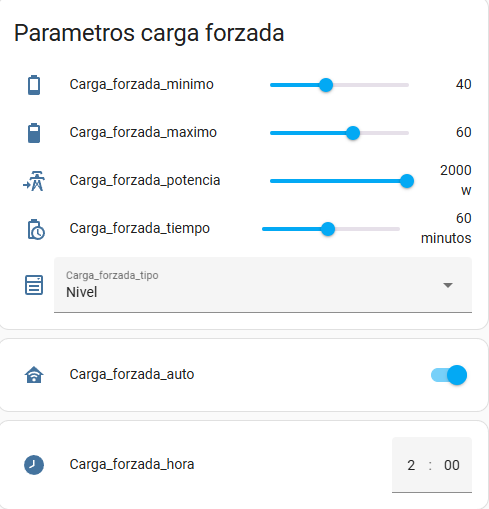Click the minutes field showing 00
The height and width of the screenshot is (509, 489).
point(452,465)
